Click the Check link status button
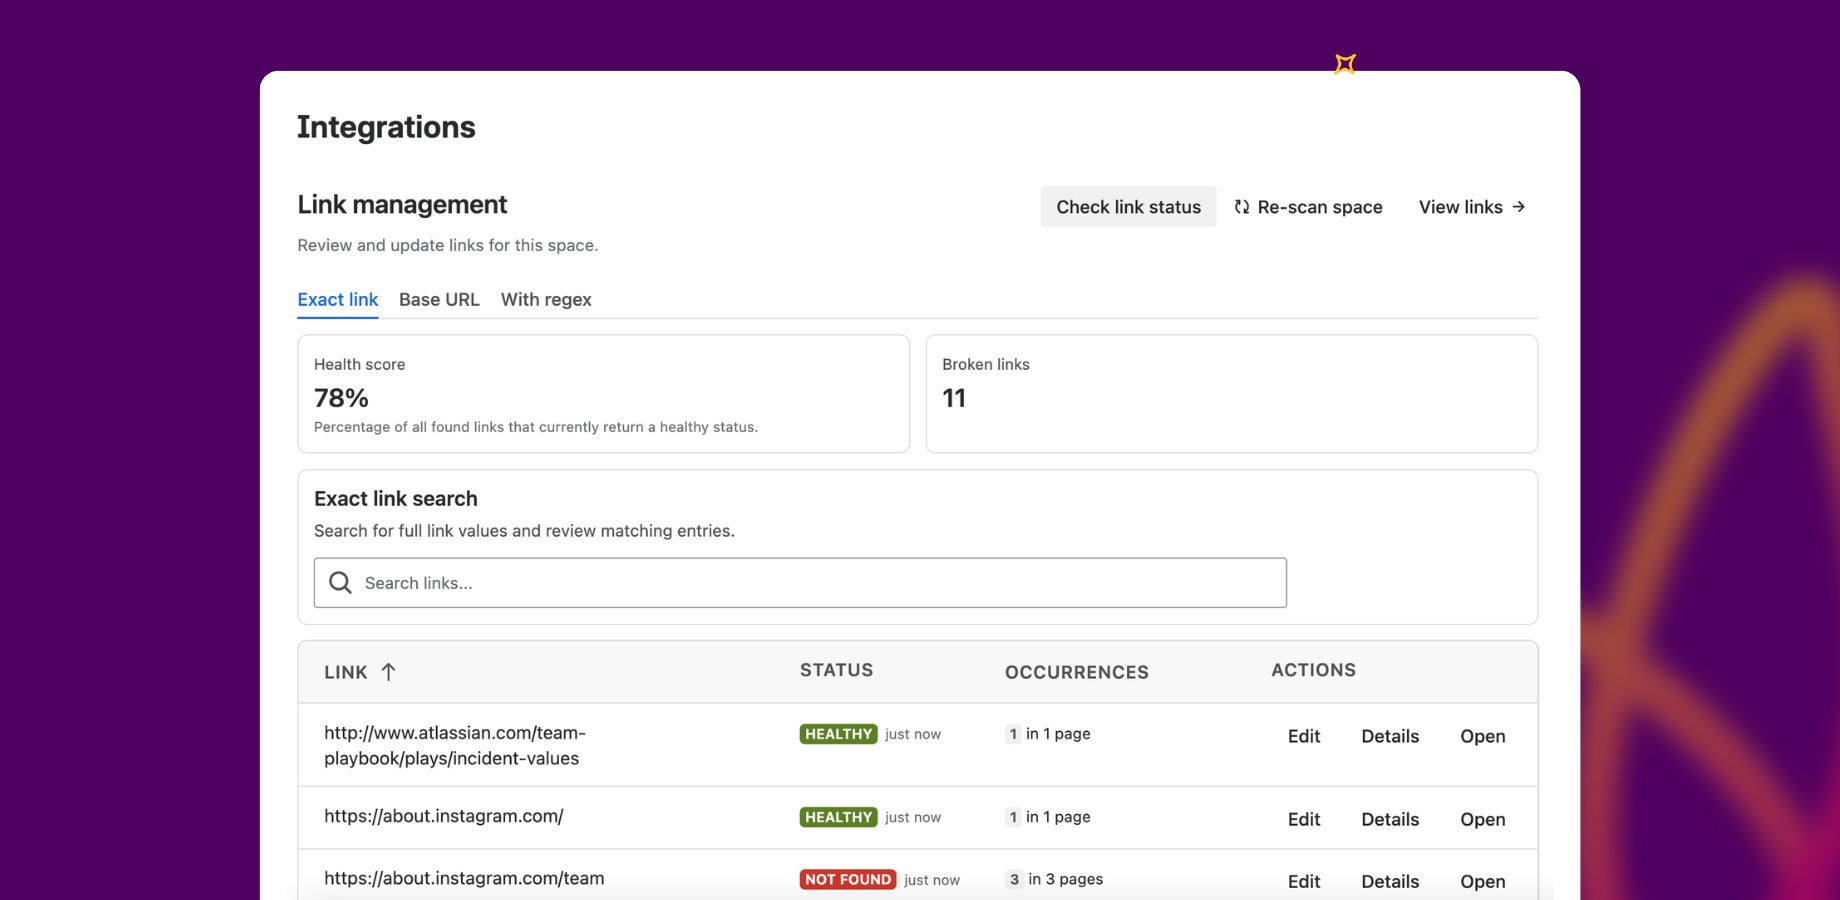The image size is (1840, 900). click(x=1128, y=206)
